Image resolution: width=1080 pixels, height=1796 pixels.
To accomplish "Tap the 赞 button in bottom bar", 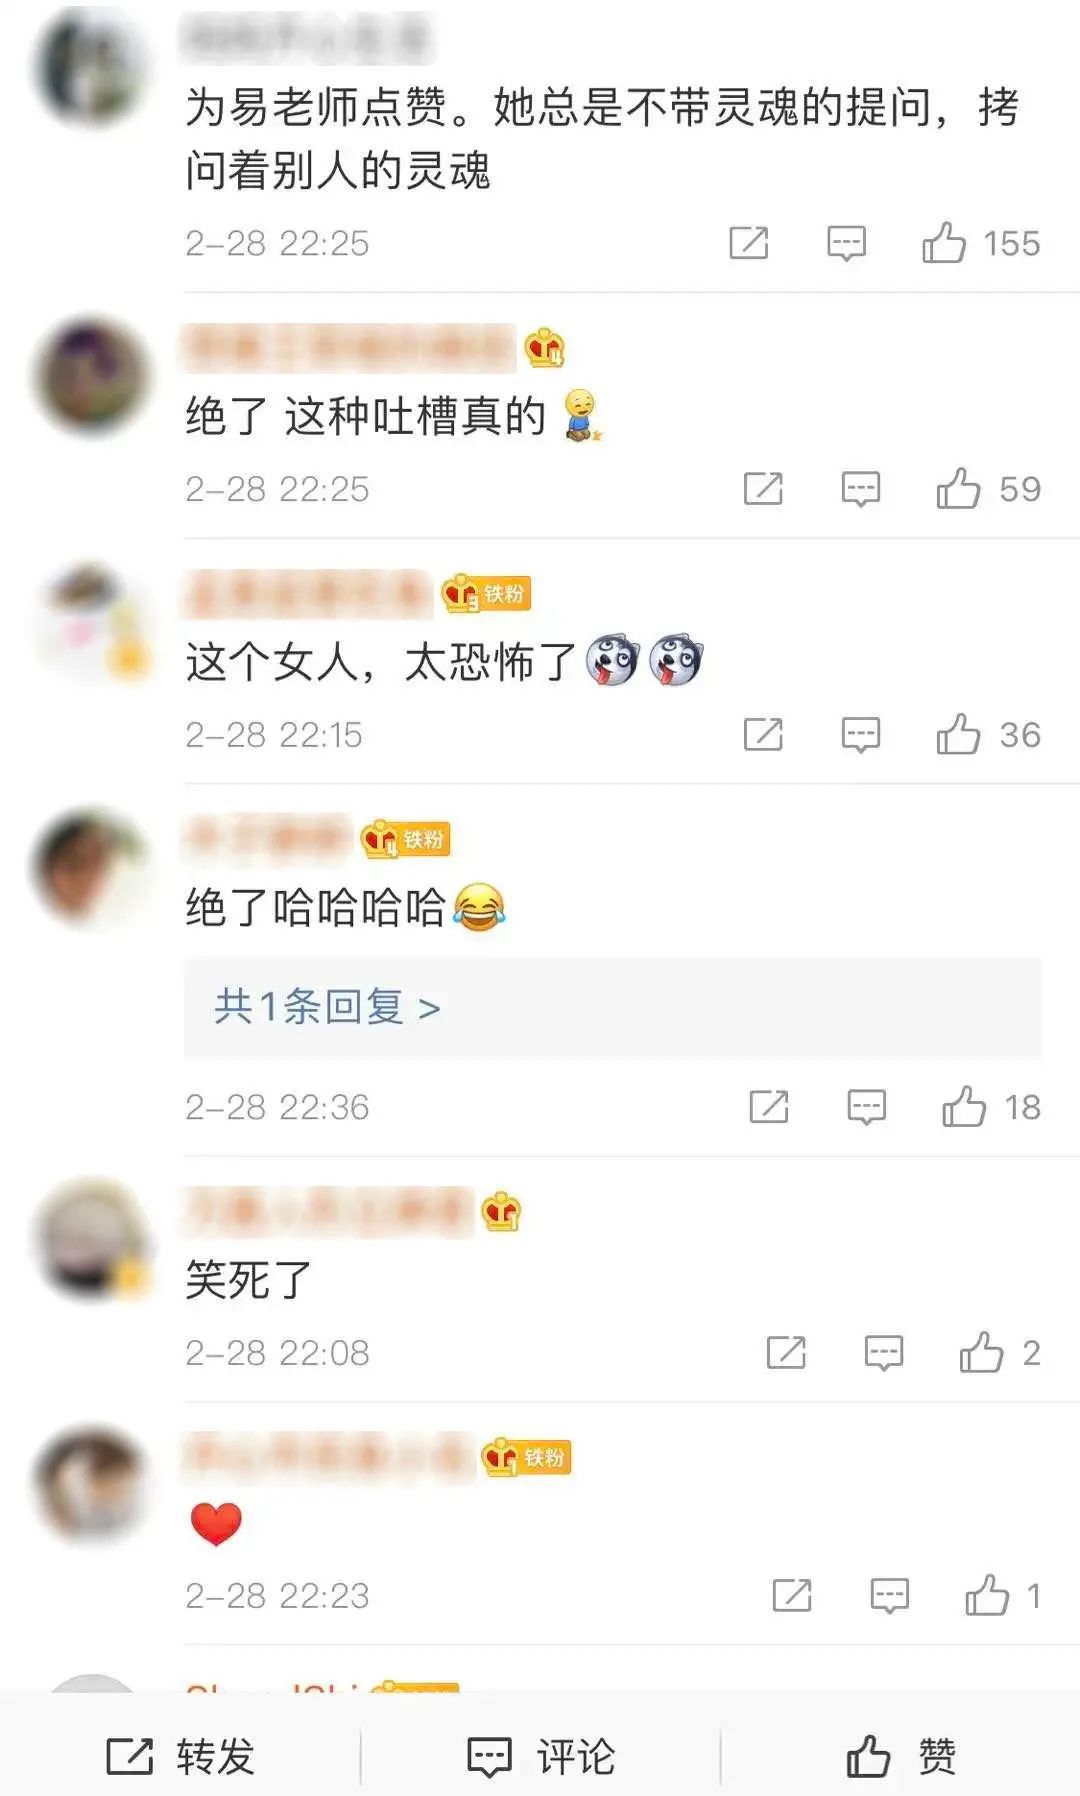I will pos(901,1756).
